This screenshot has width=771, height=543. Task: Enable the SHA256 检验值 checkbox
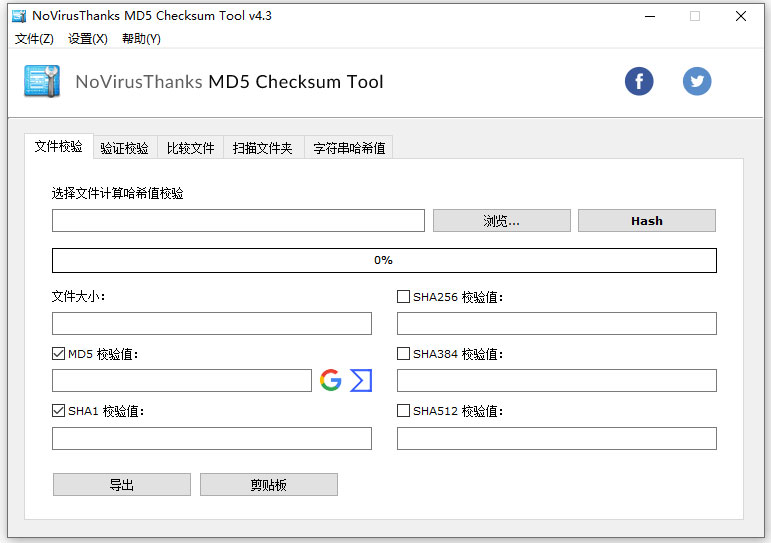(x=403, y=297)
